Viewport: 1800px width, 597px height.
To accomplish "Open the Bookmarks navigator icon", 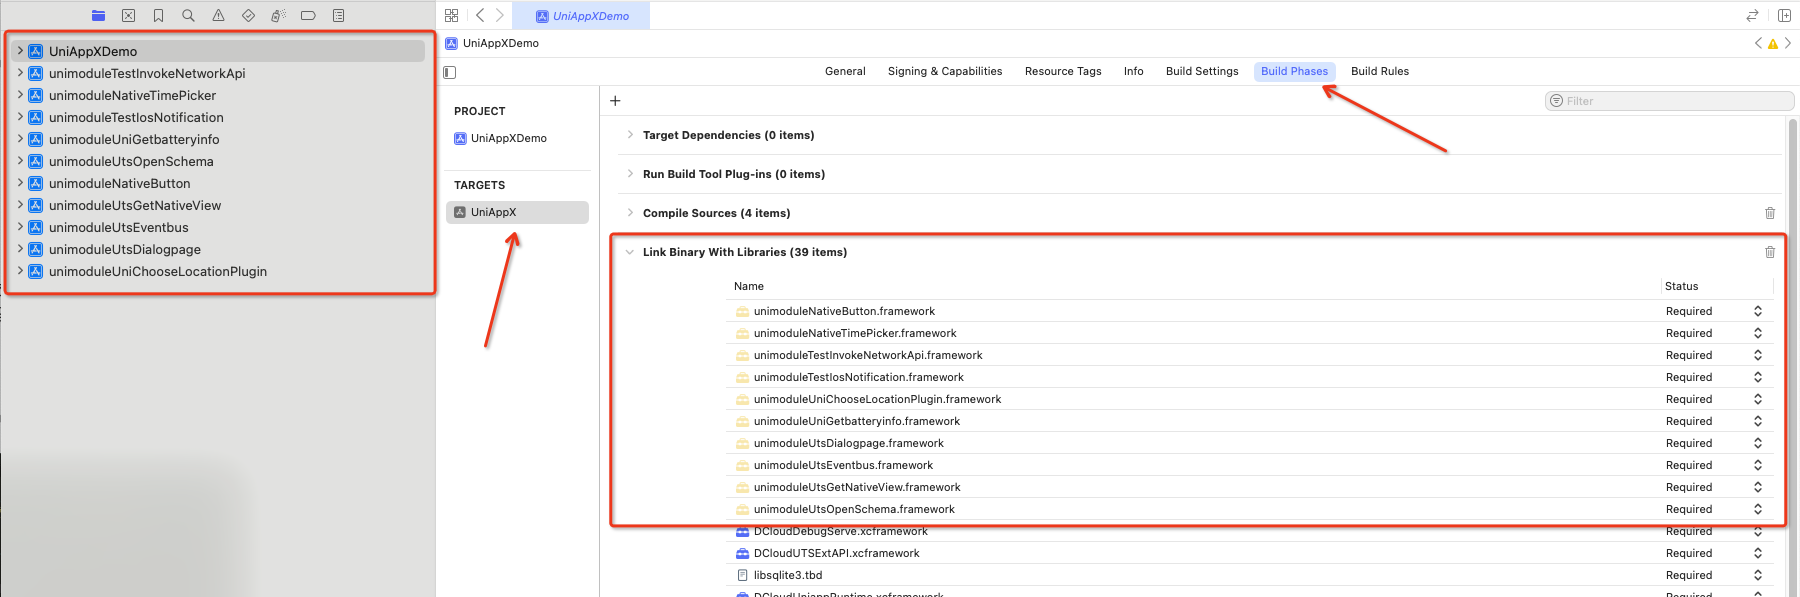I will (x=158, y=15).
